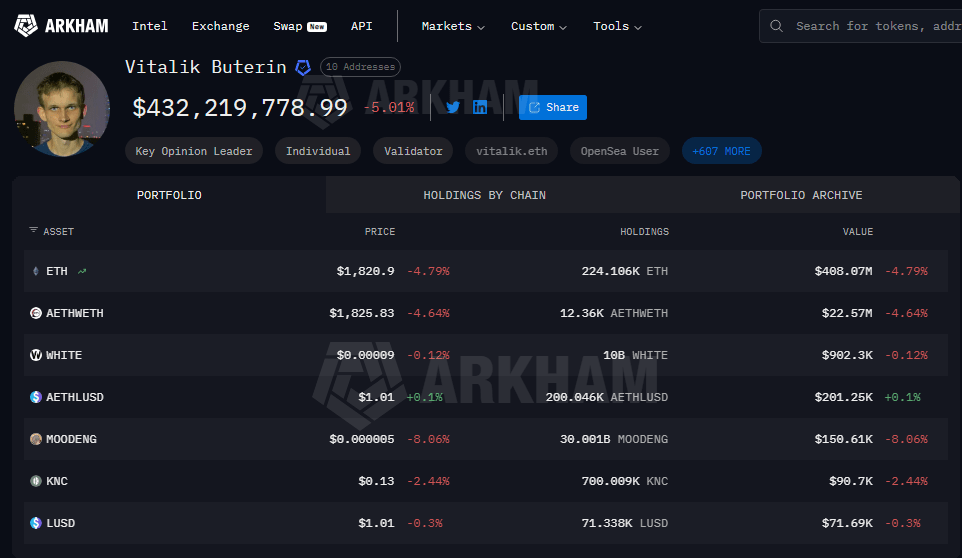Switch to Holdings By Chain tab

[x=484, y=195]
